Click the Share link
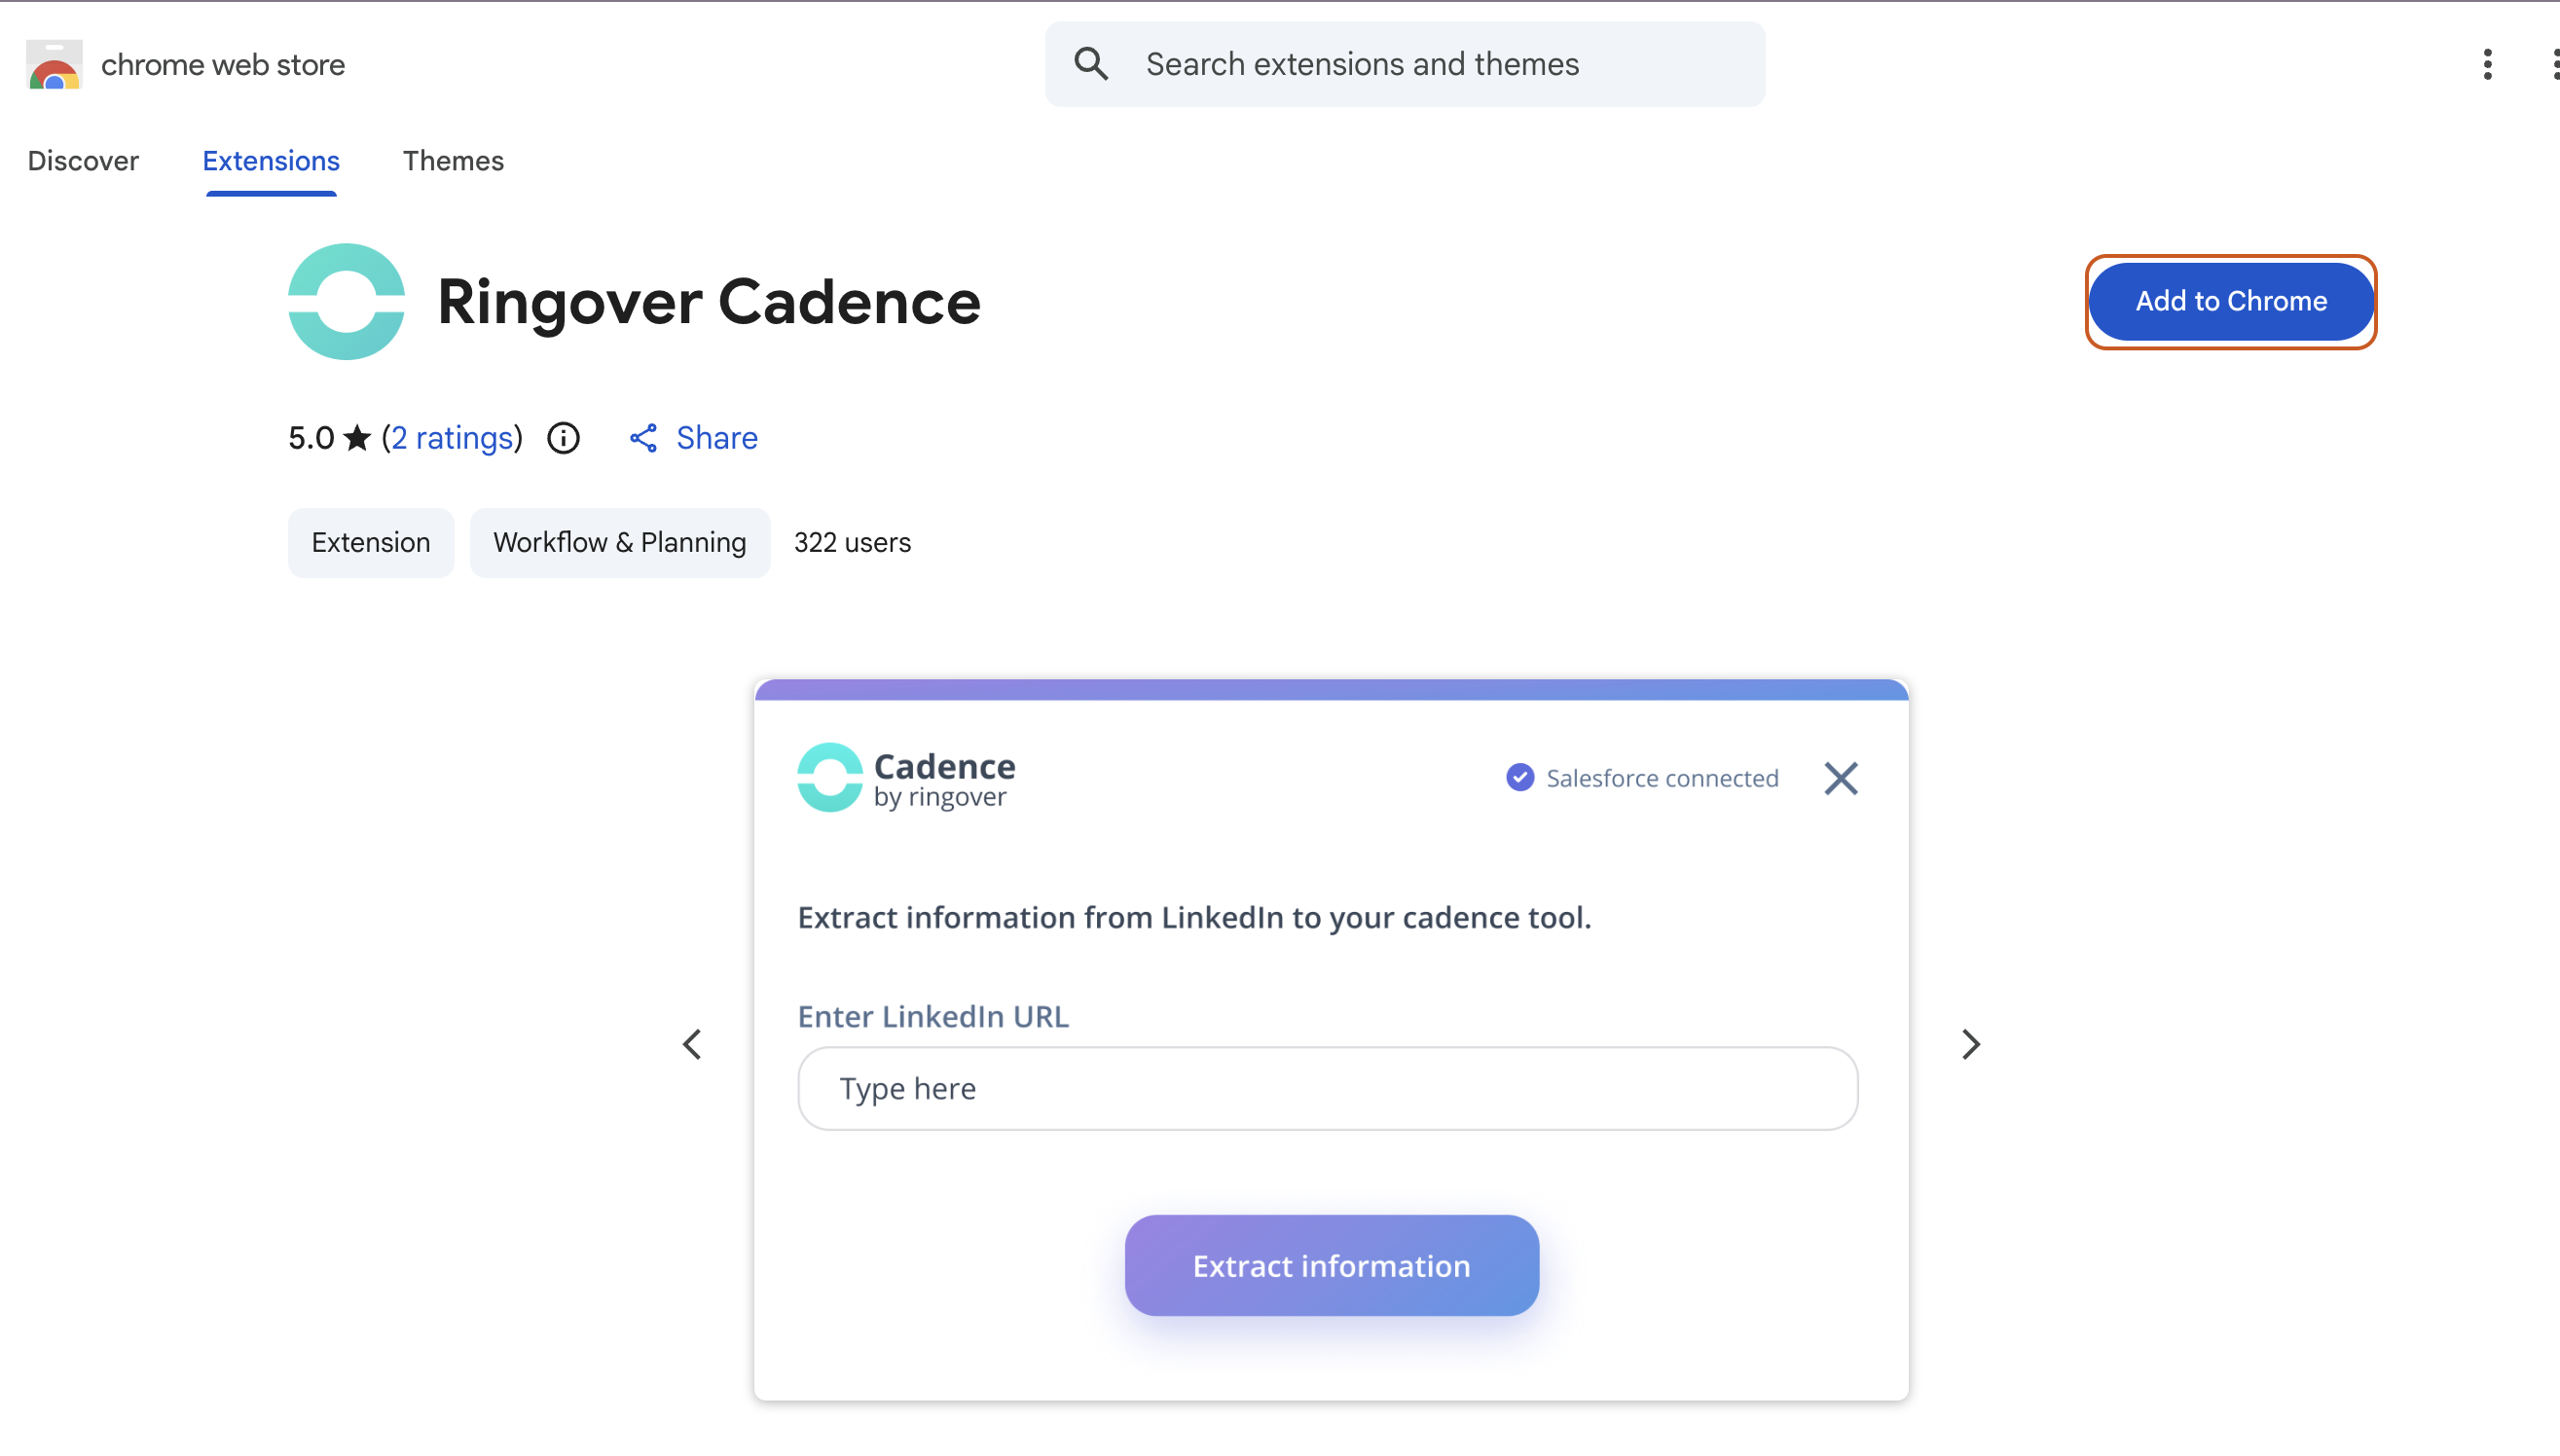This screenshot has height=1456, width=2560. 716,438
